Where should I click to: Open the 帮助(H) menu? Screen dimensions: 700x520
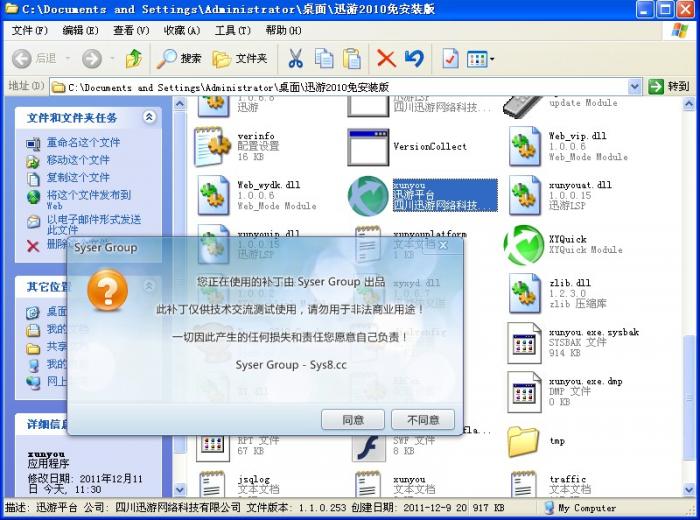coord(283,30)
